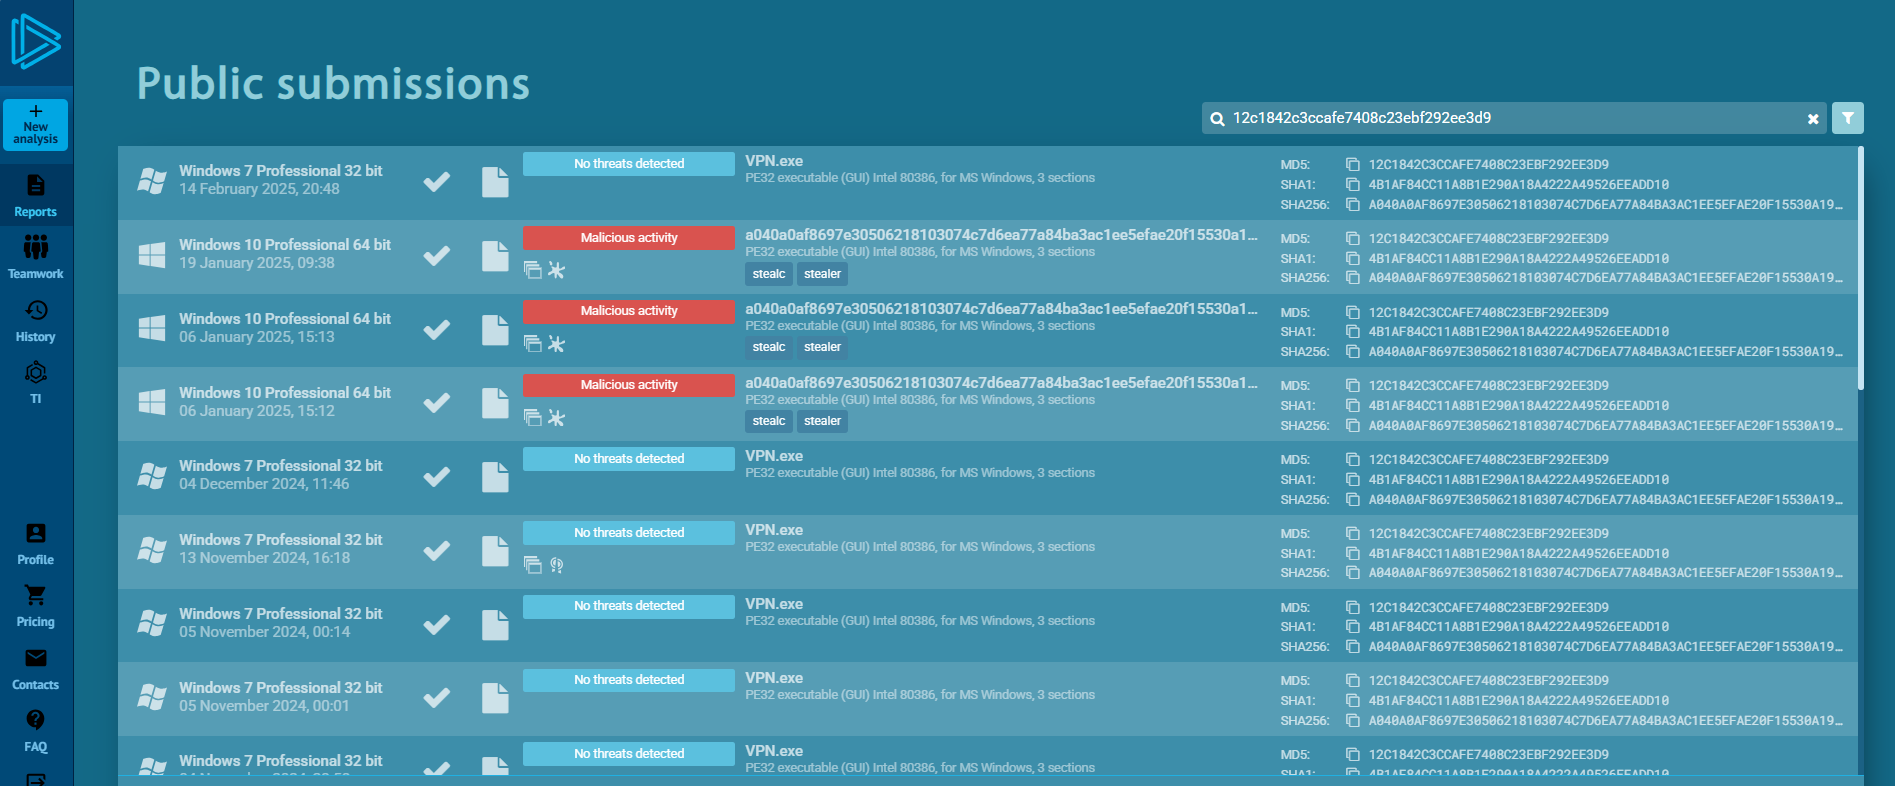Copy MD5 of the 05 November 00:14 submission
The image size is (1895, 786).
[x=1353, y=608]
